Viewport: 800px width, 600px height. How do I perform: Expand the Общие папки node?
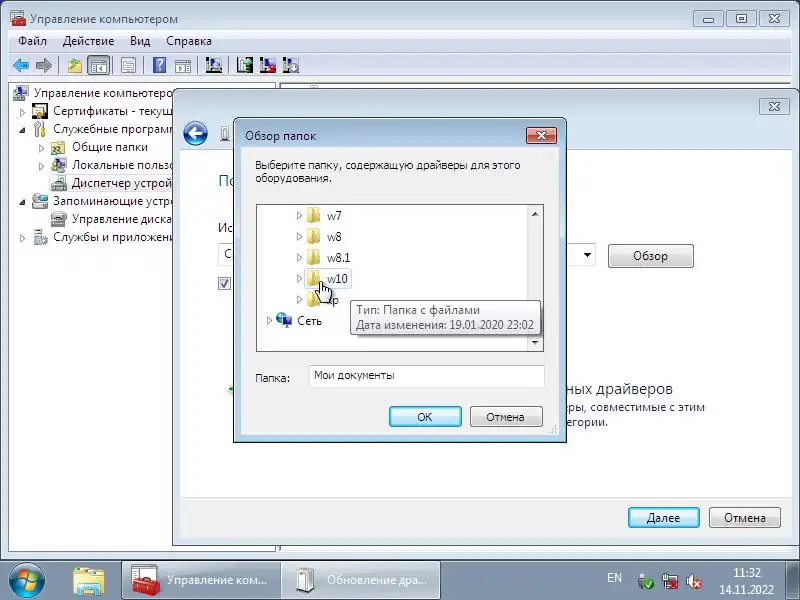41,147
